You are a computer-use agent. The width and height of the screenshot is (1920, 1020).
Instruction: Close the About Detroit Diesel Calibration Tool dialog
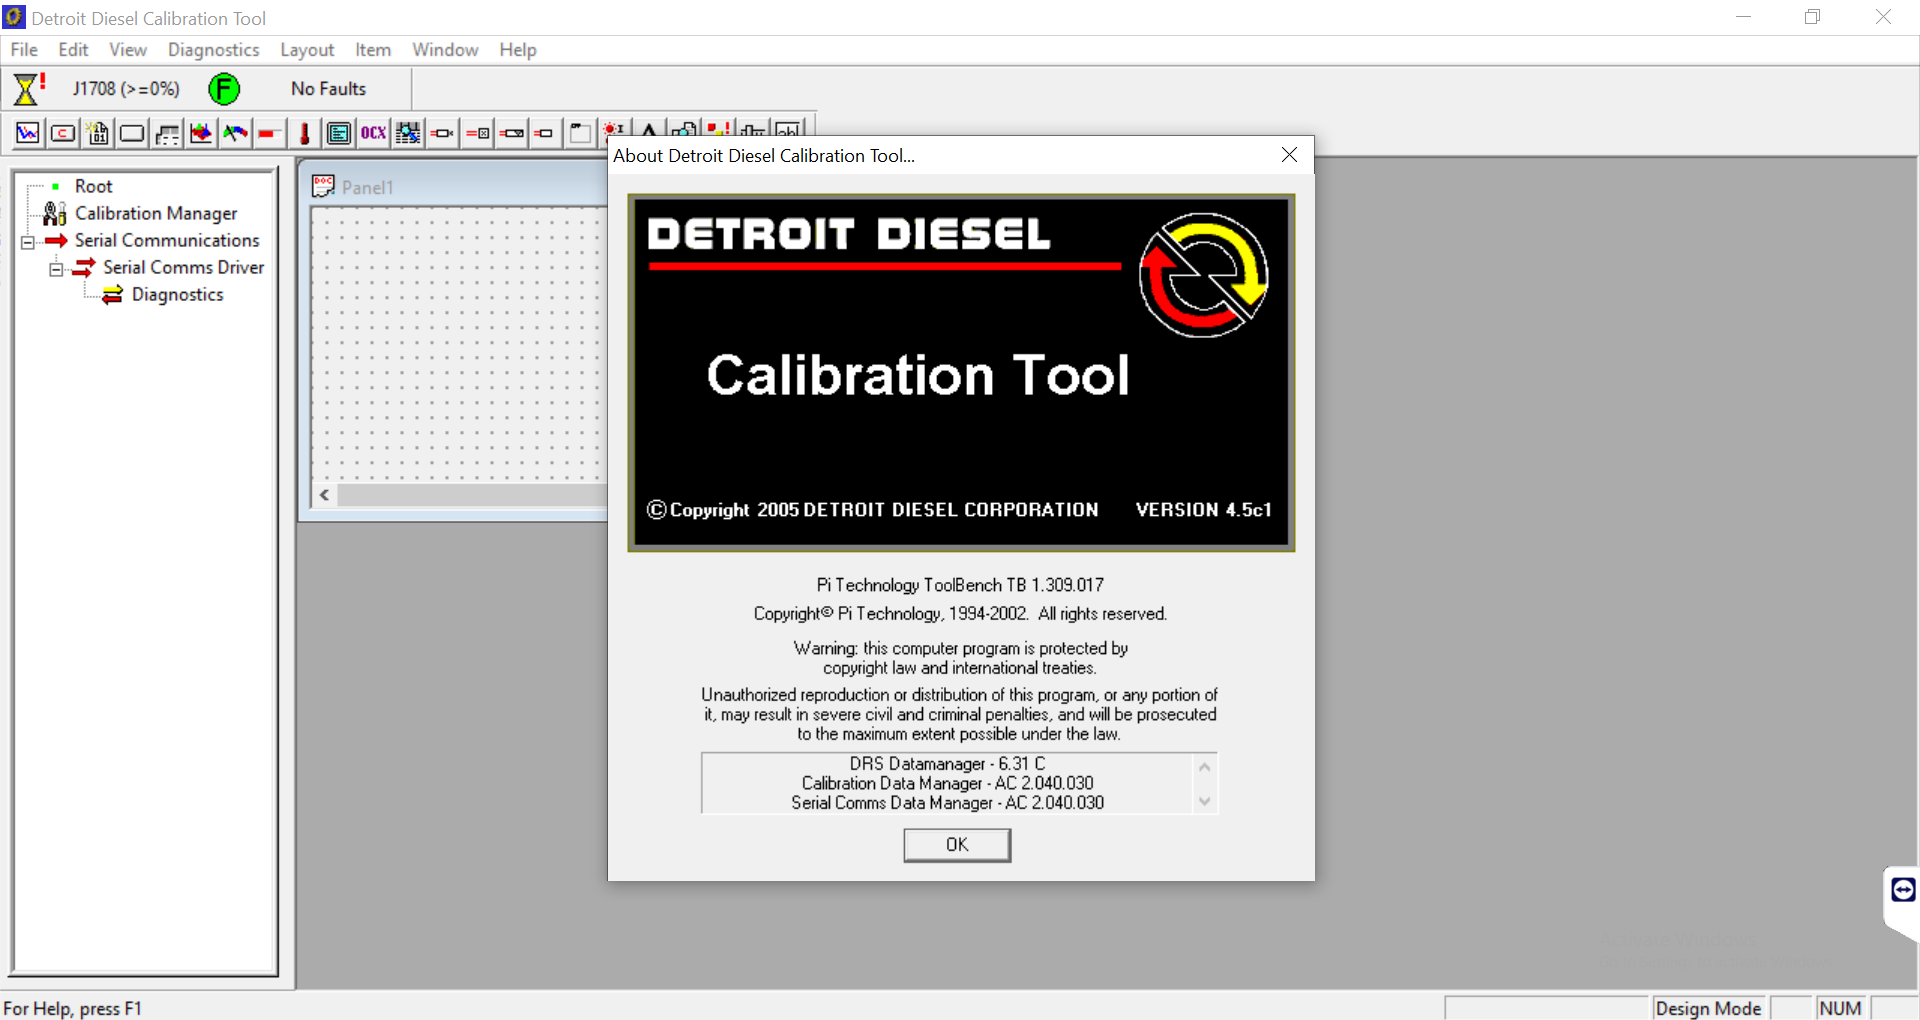click(x=1289, y=155)
